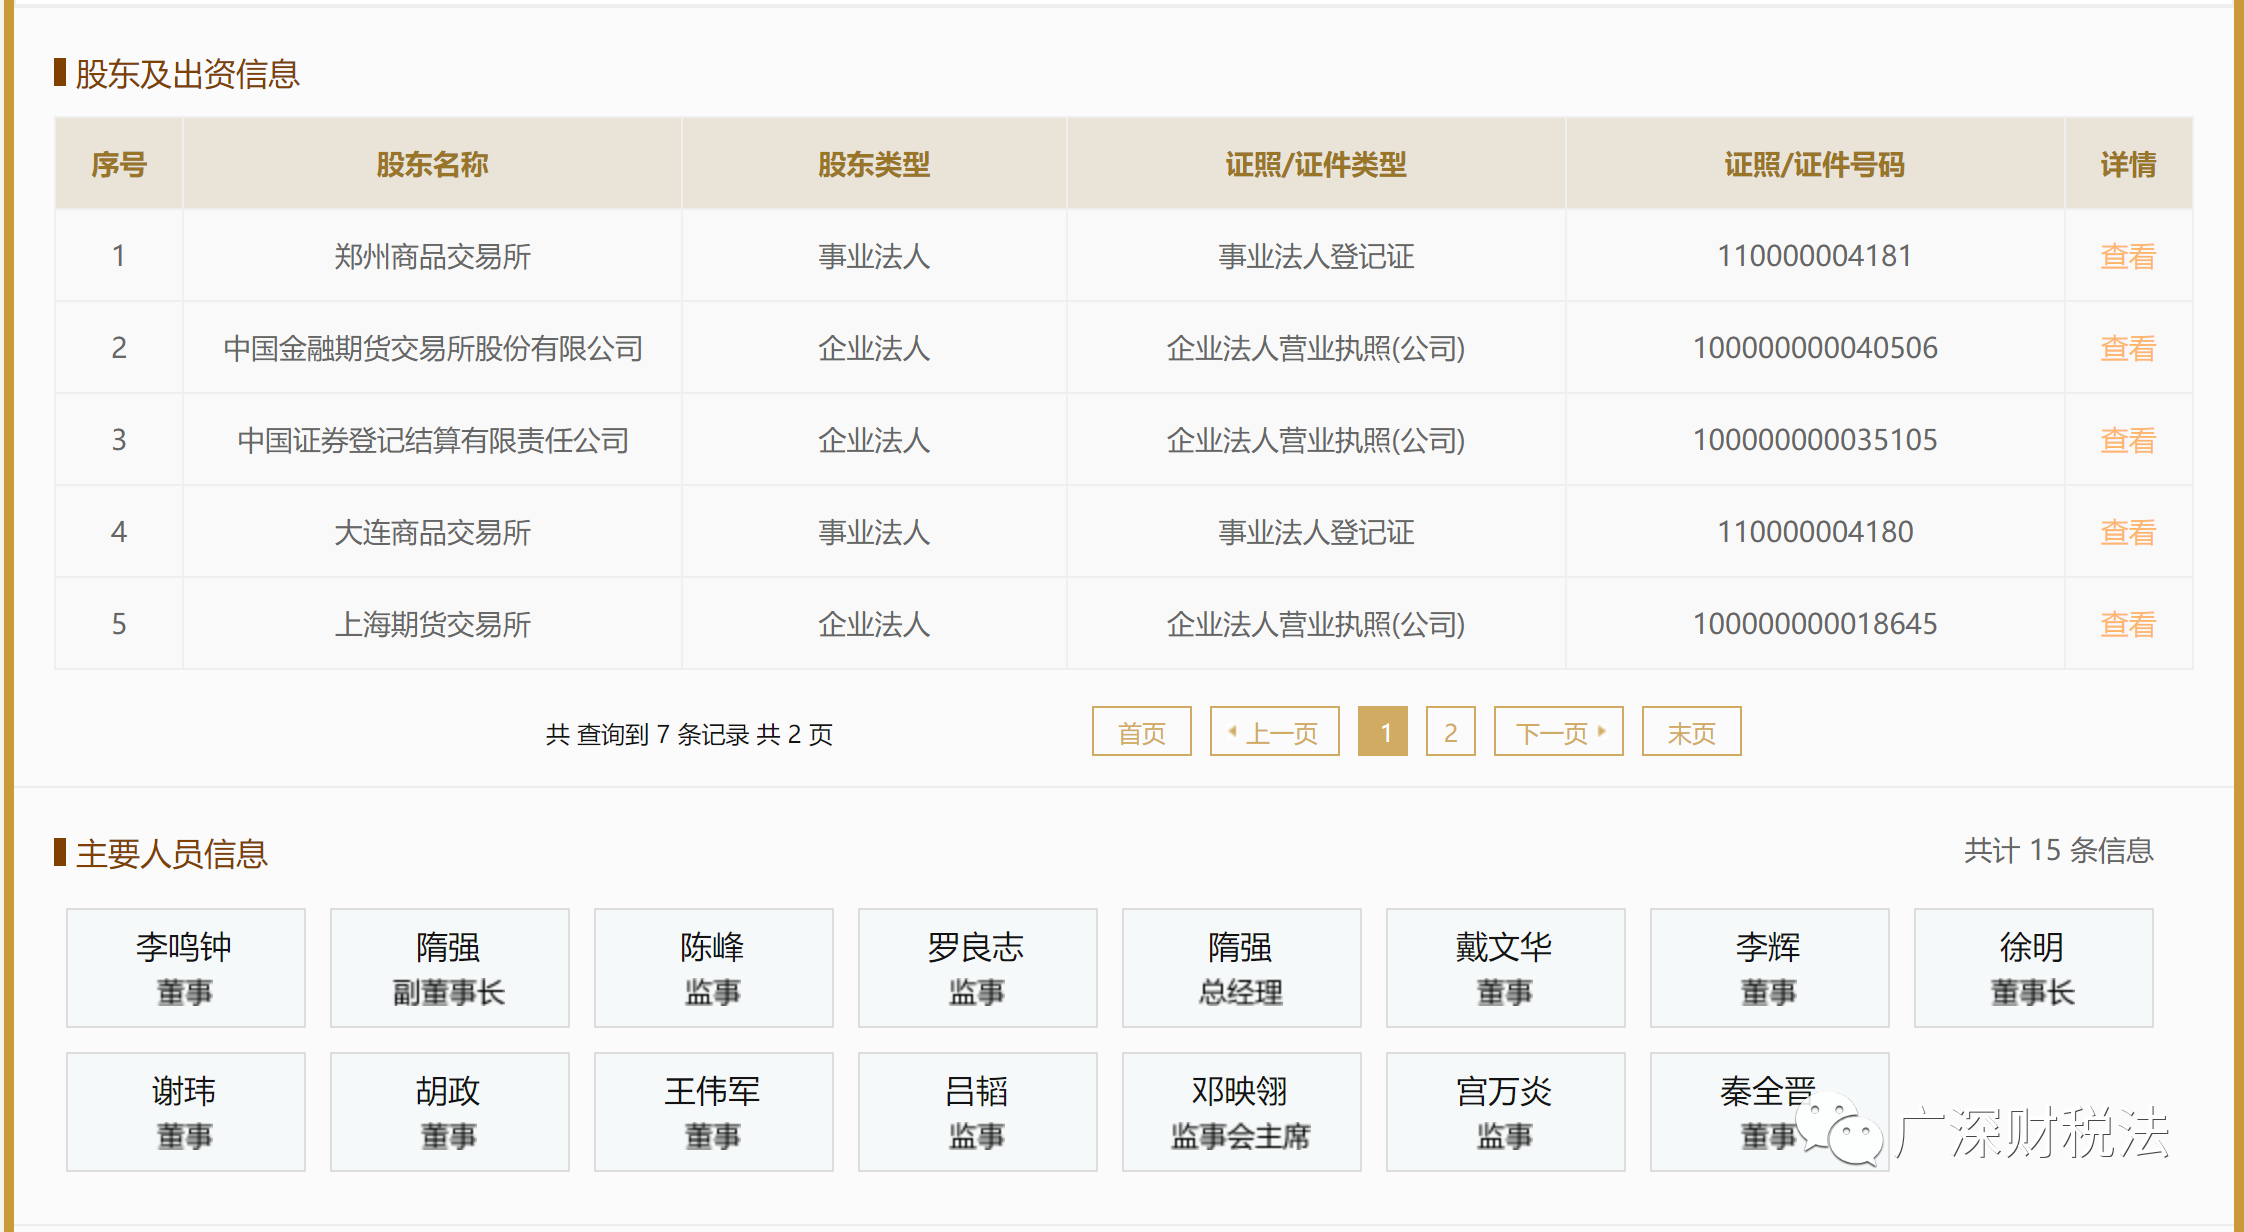
Task: Open personnel card 徐明 董事长
Action: (x=2034, y=968)
